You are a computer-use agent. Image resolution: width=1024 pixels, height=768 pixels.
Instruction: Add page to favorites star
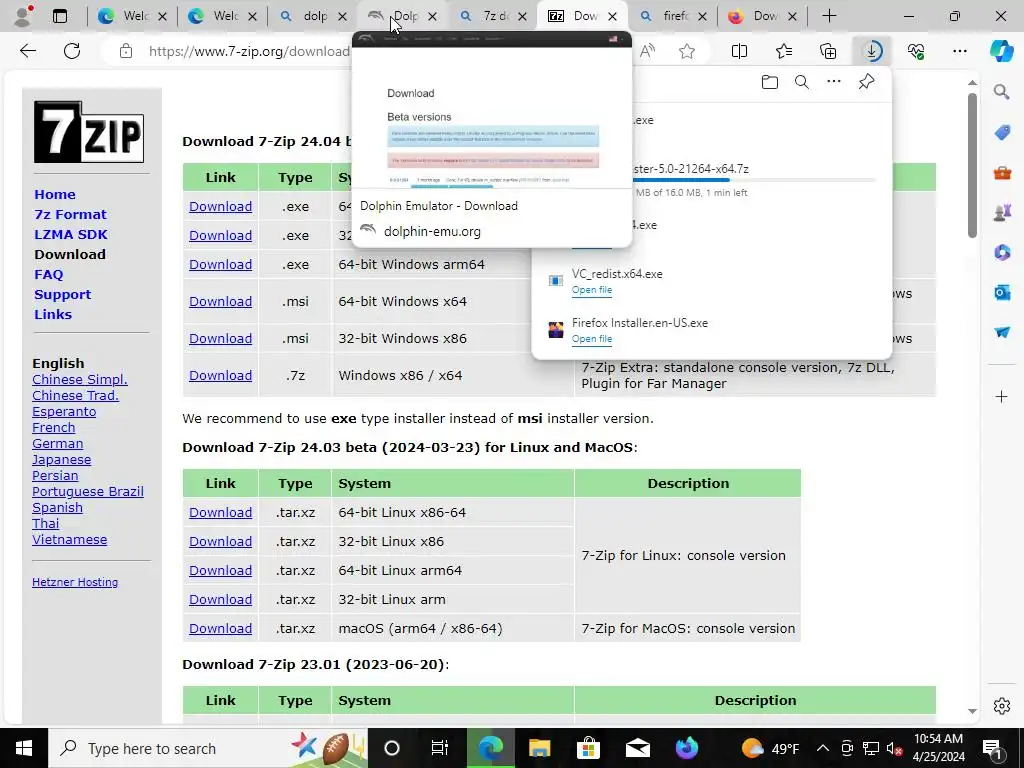[x=686, y=51]
